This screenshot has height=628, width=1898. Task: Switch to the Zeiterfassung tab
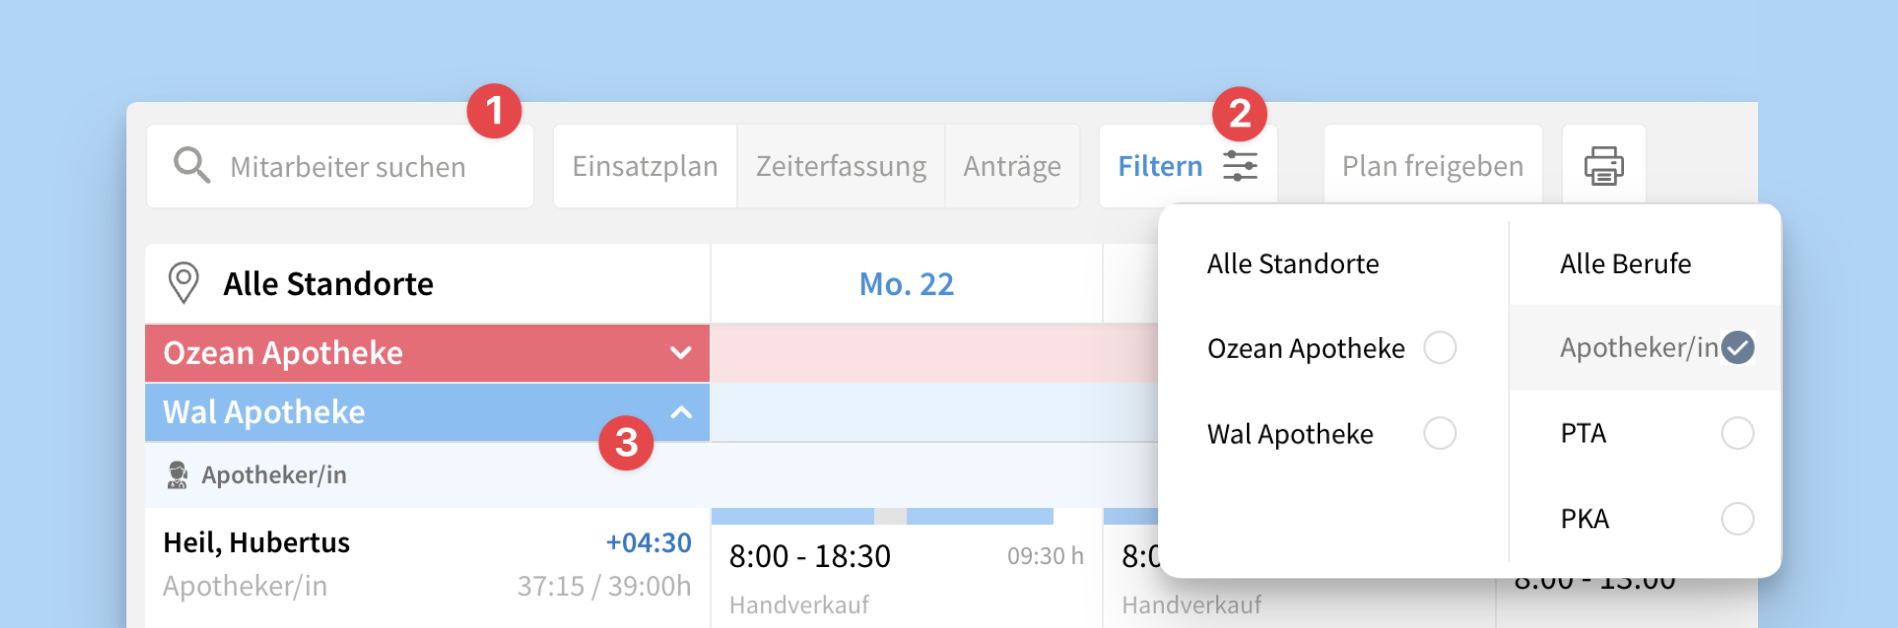(841, 166)
